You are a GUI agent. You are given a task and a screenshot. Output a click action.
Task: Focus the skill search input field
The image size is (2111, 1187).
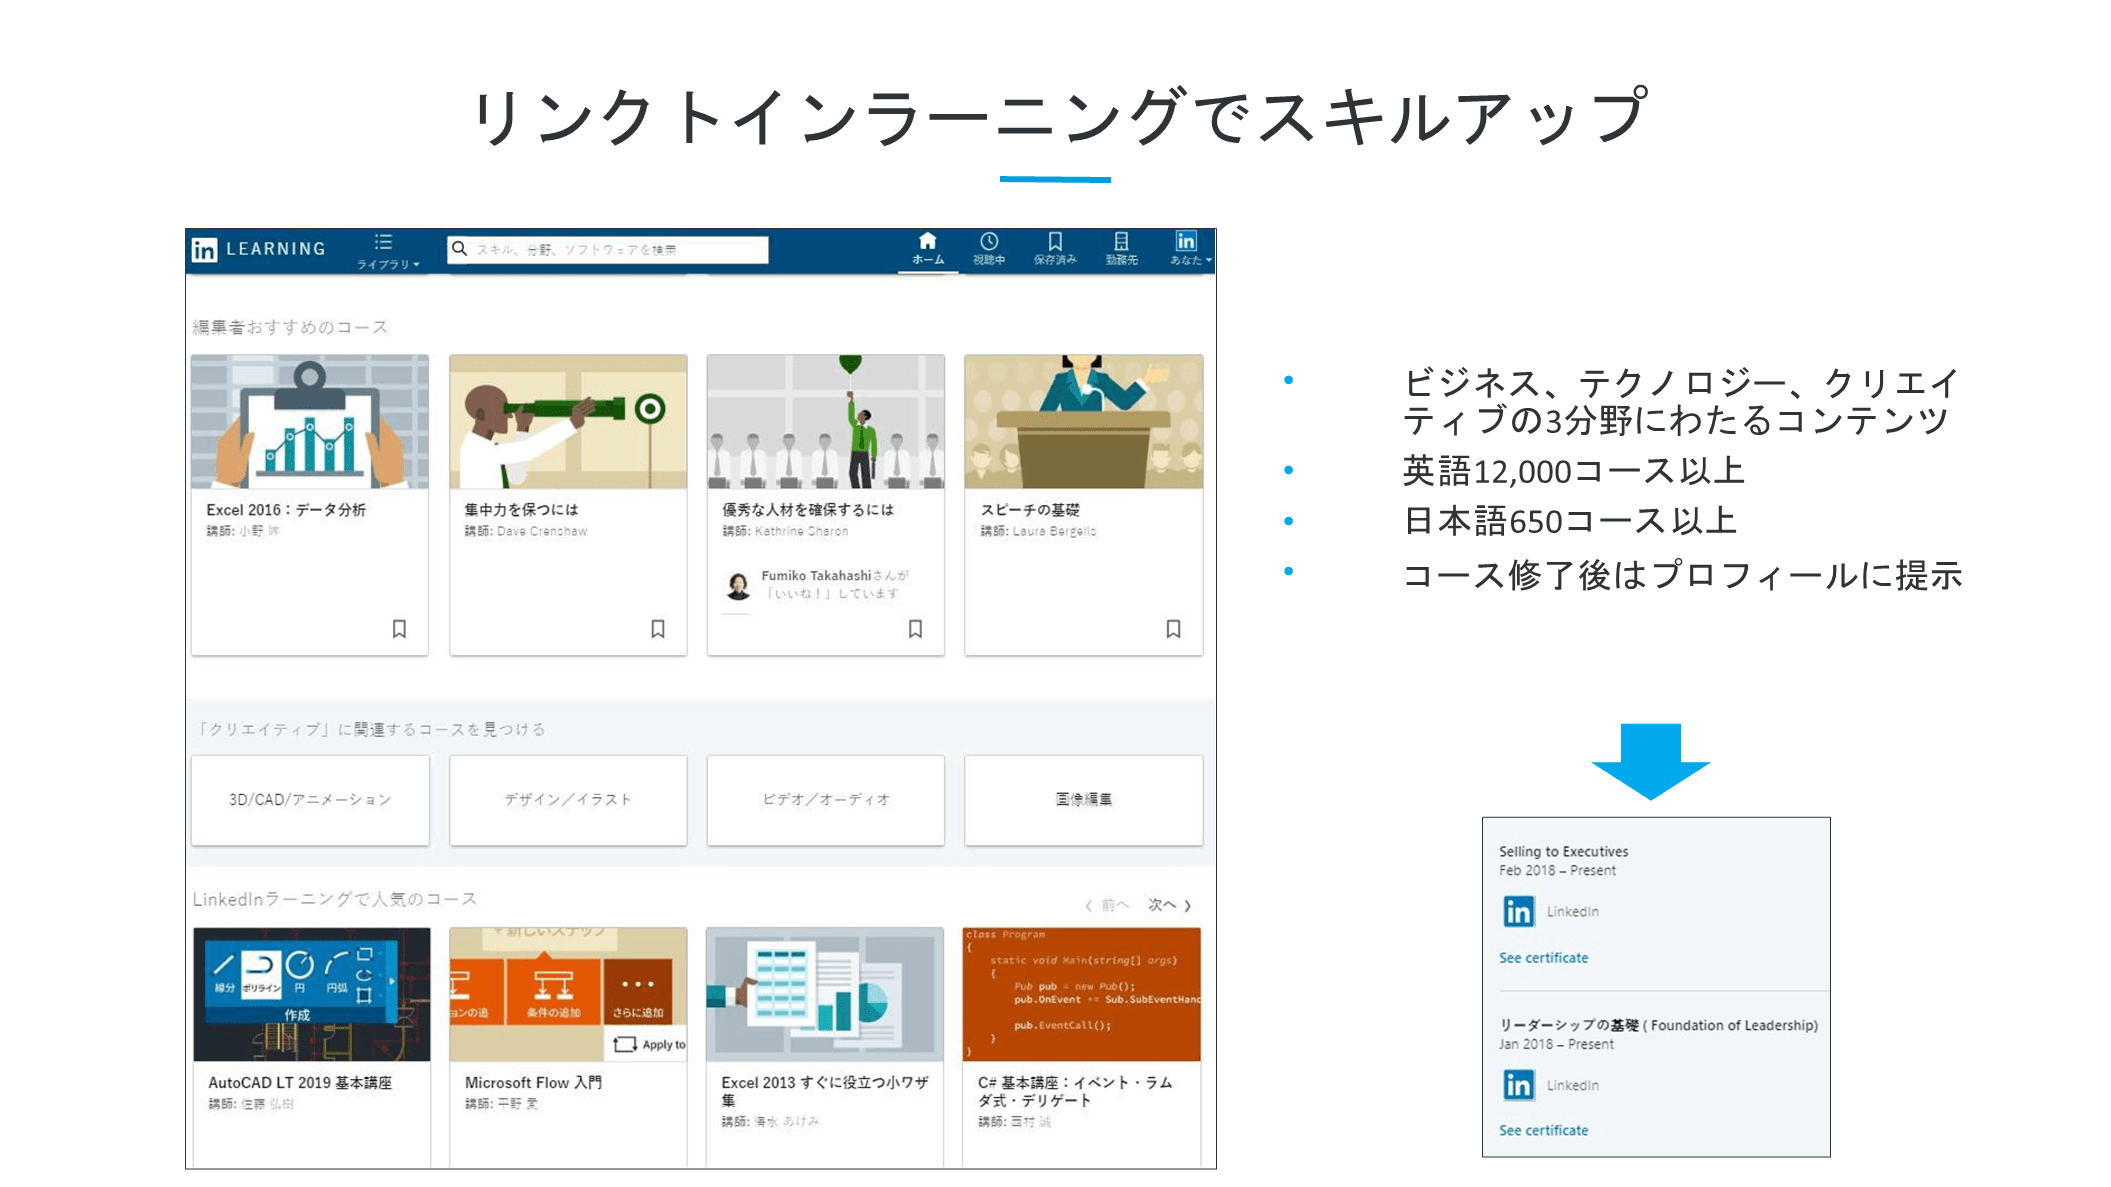[x=608, y=249]
